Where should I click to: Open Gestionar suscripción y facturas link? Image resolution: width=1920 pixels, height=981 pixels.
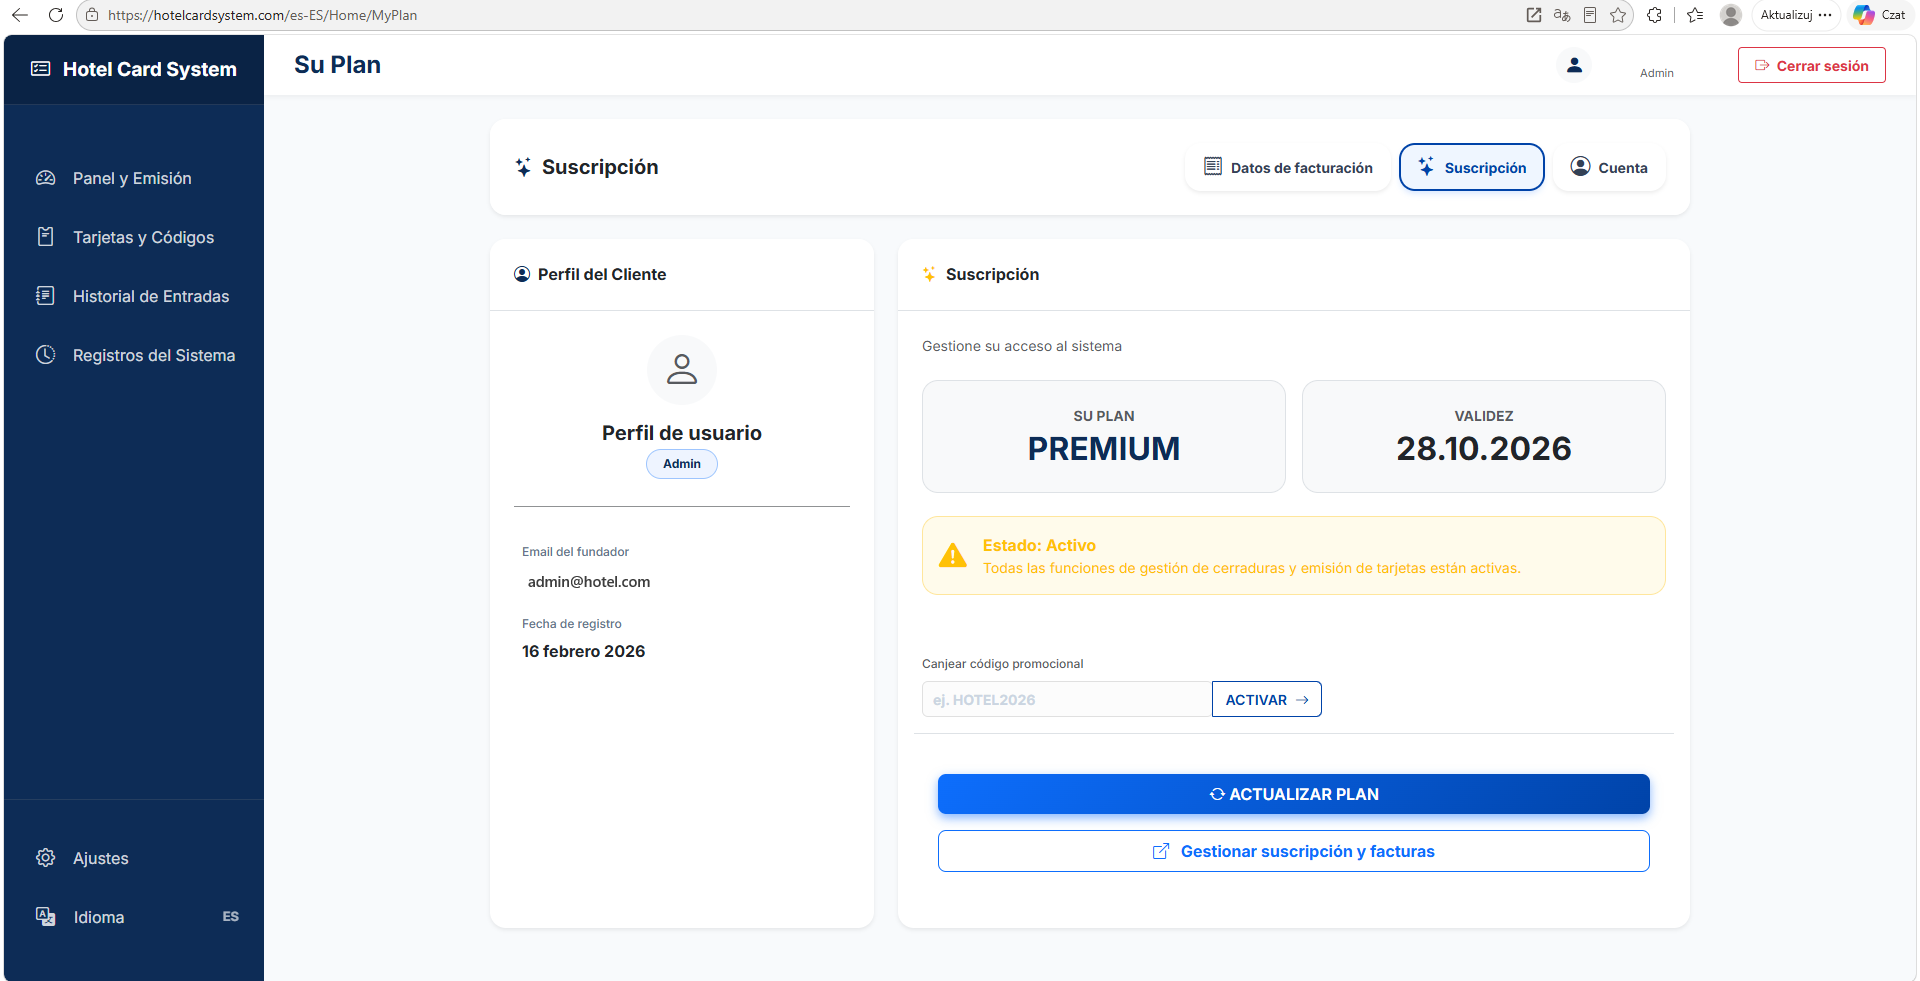point(1294,851)
